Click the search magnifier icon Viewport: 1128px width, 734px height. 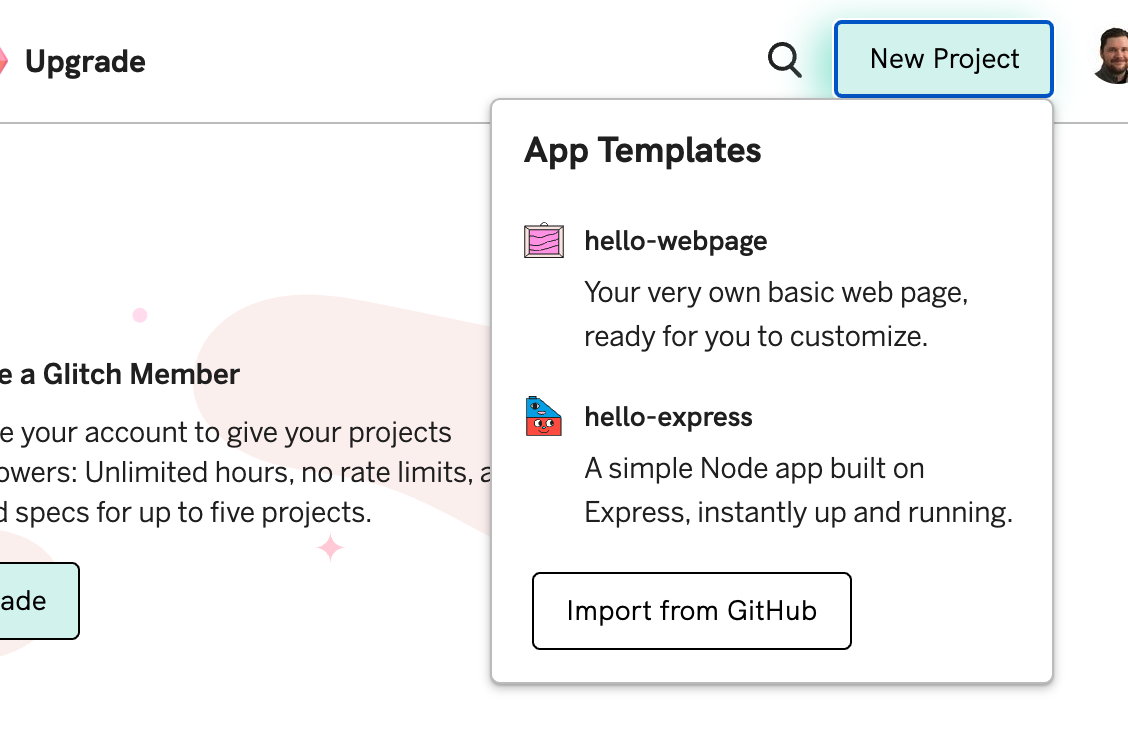tap(784, 60)
